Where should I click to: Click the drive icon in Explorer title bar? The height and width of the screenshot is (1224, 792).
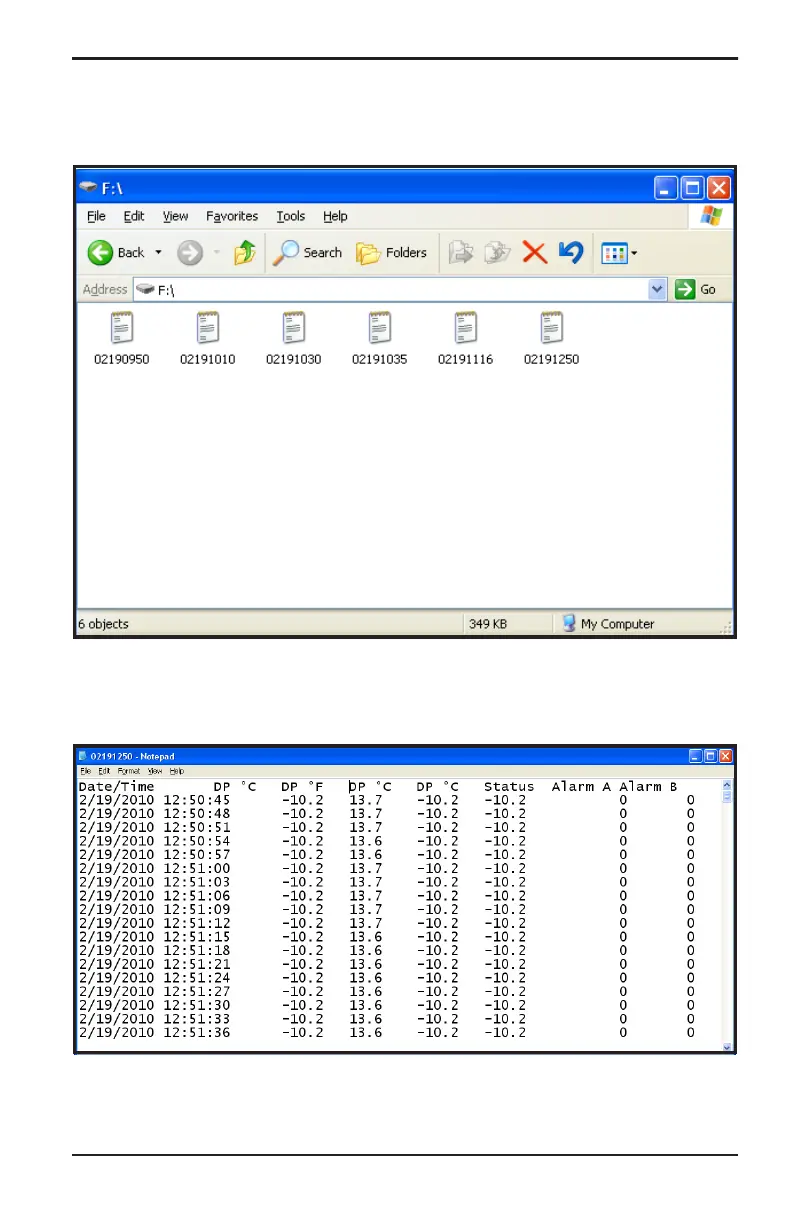pyautogui.click(x=90, y=187)
